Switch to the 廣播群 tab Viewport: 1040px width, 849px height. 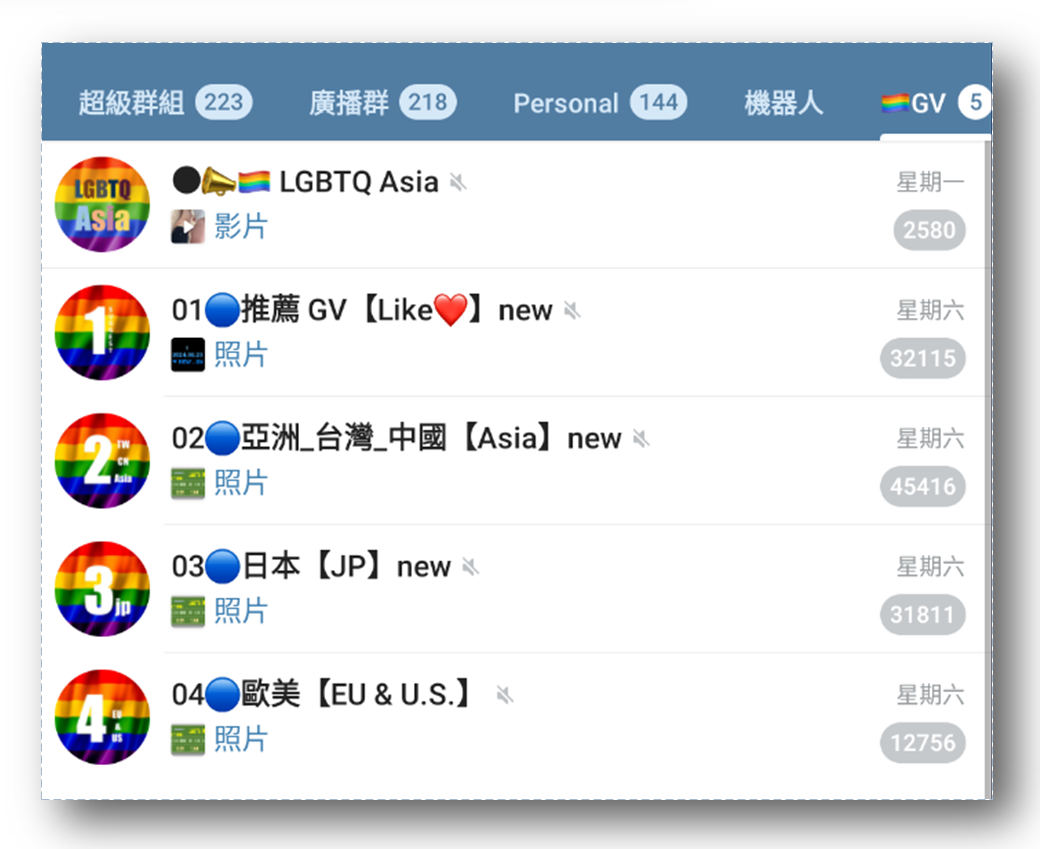point(383,103)
